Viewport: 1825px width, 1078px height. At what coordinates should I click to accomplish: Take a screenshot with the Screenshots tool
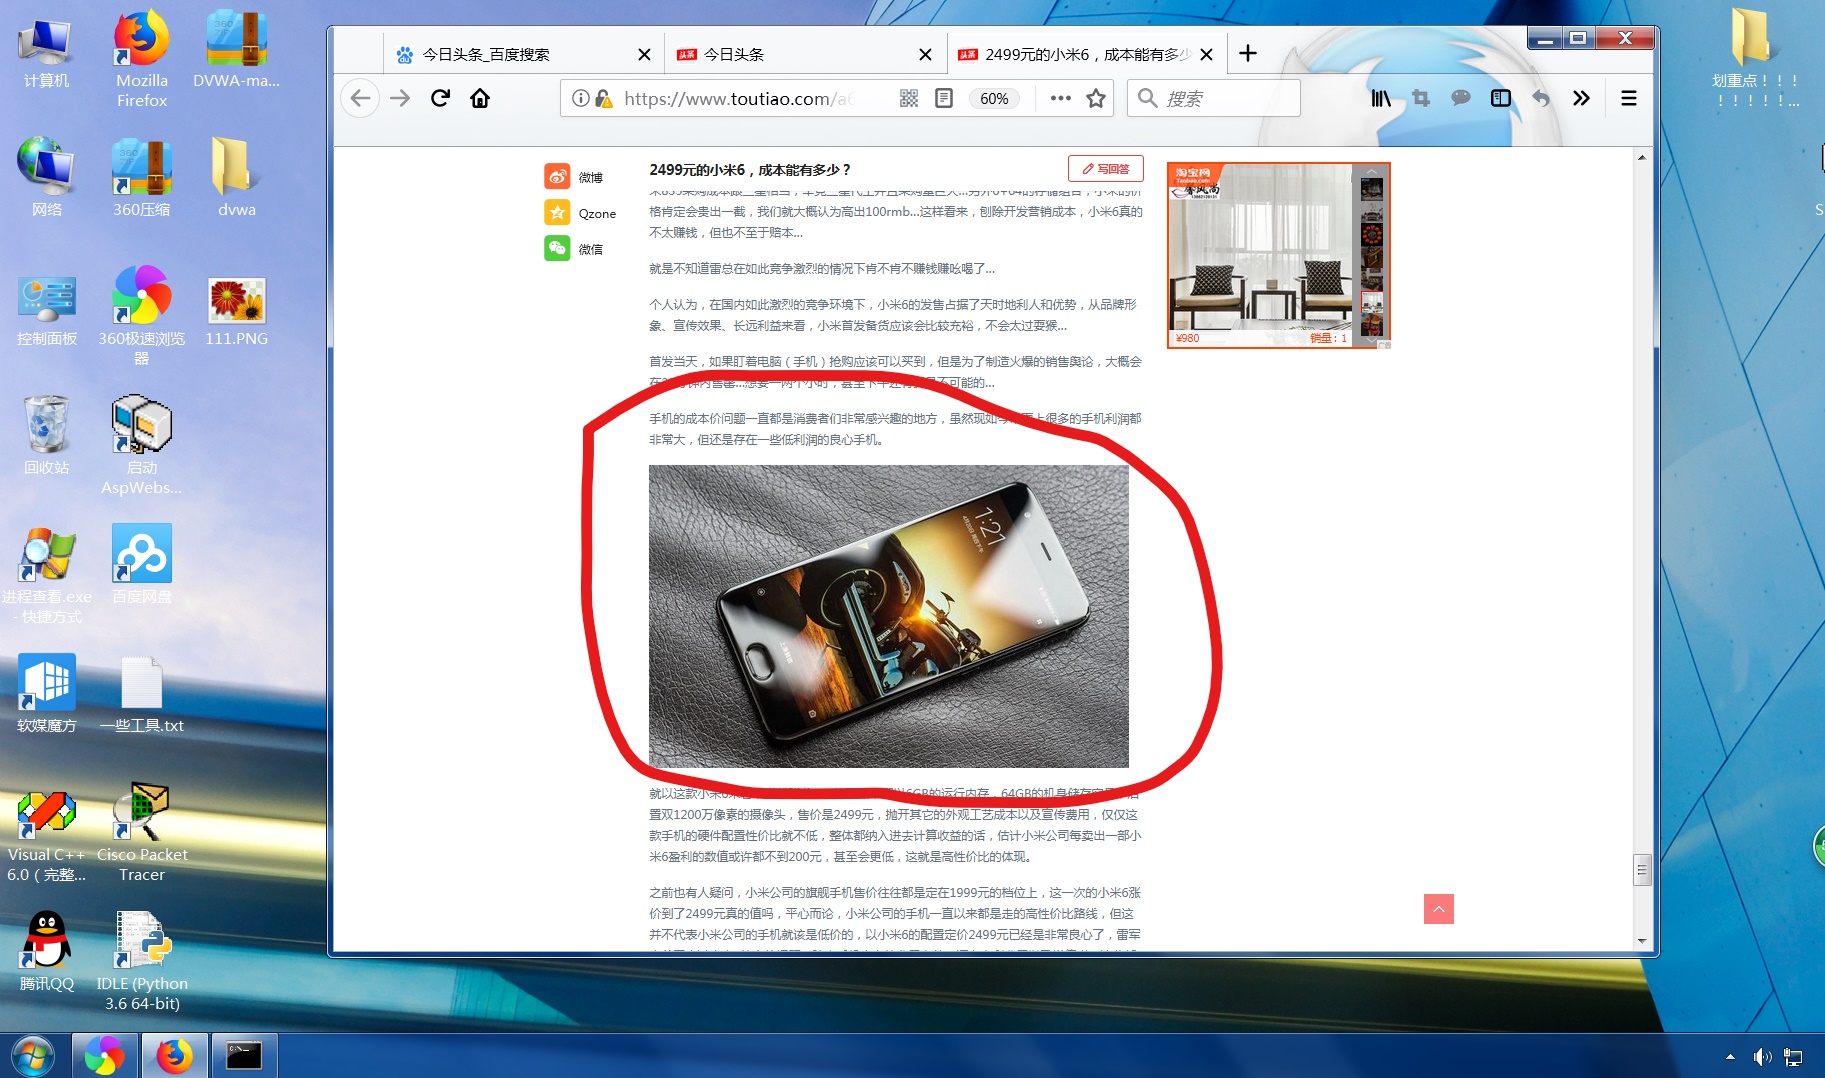click(1421, 98)
